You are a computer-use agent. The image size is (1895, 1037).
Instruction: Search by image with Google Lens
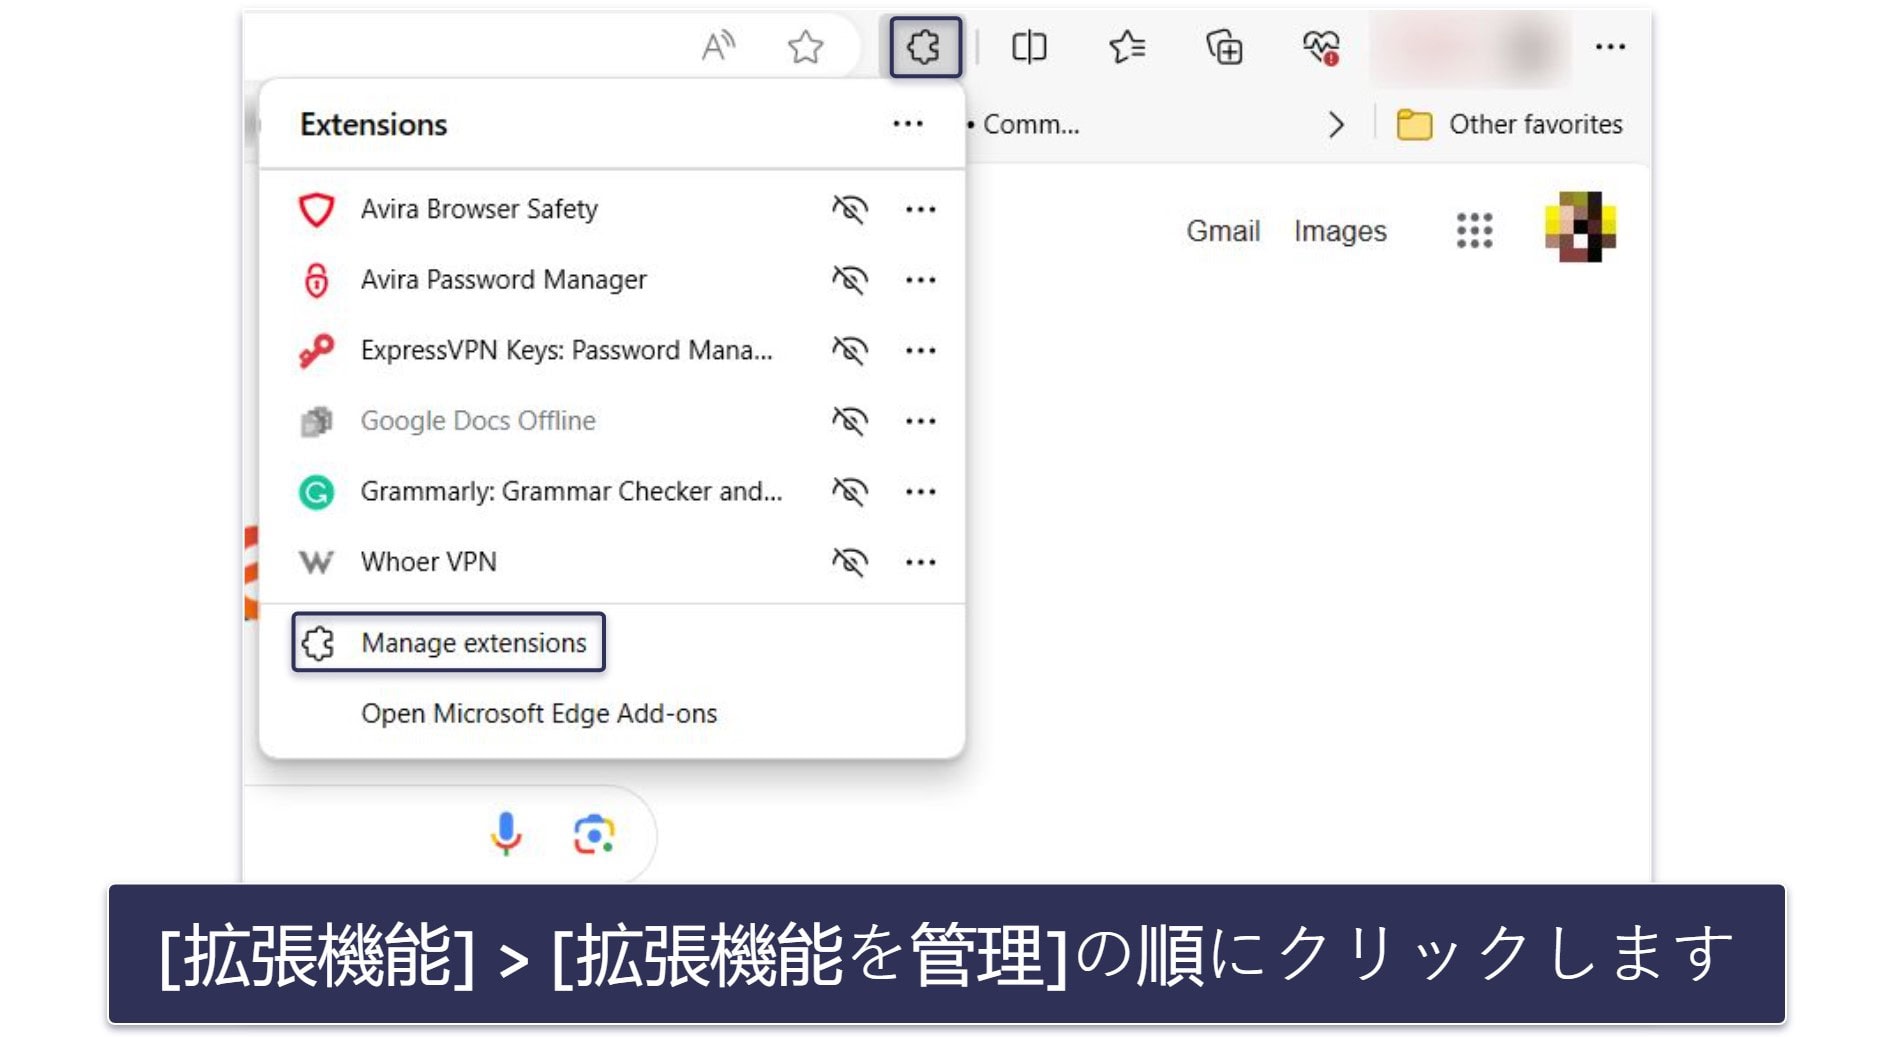click(594, 834)
